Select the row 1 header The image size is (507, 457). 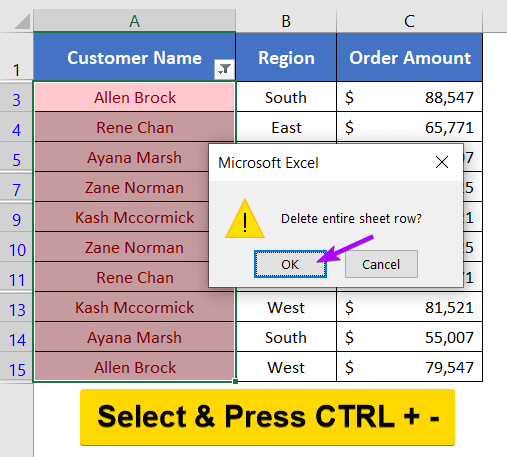pos(16,57)
